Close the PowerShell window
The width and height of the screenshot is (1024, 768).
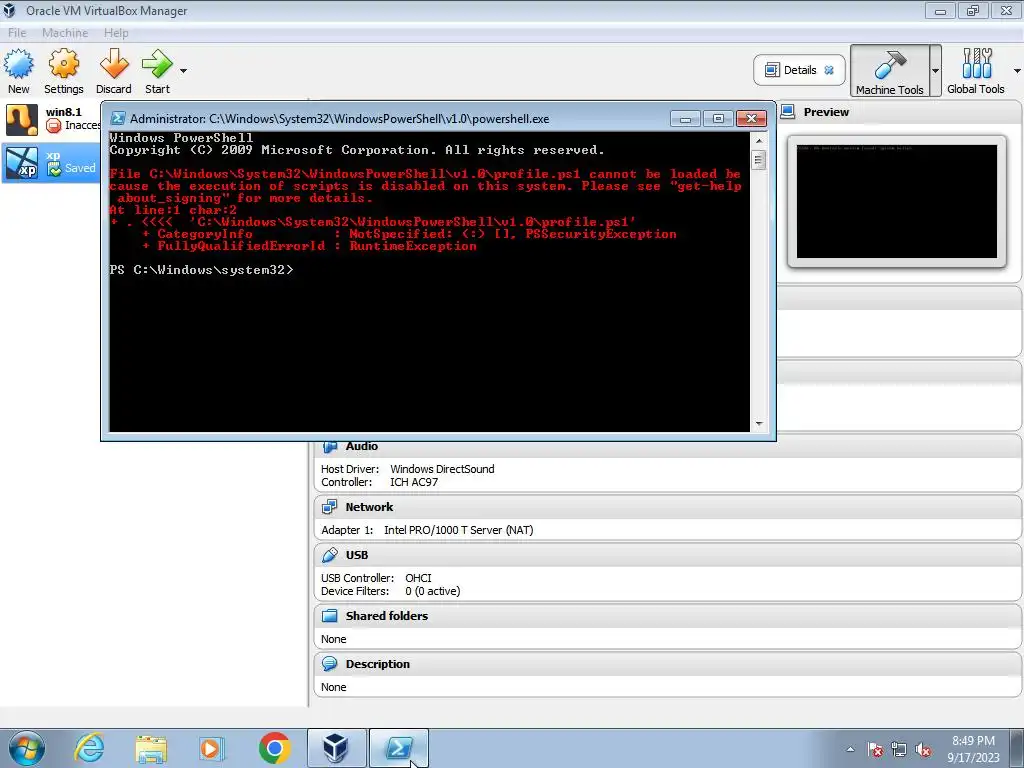point(751,118)
